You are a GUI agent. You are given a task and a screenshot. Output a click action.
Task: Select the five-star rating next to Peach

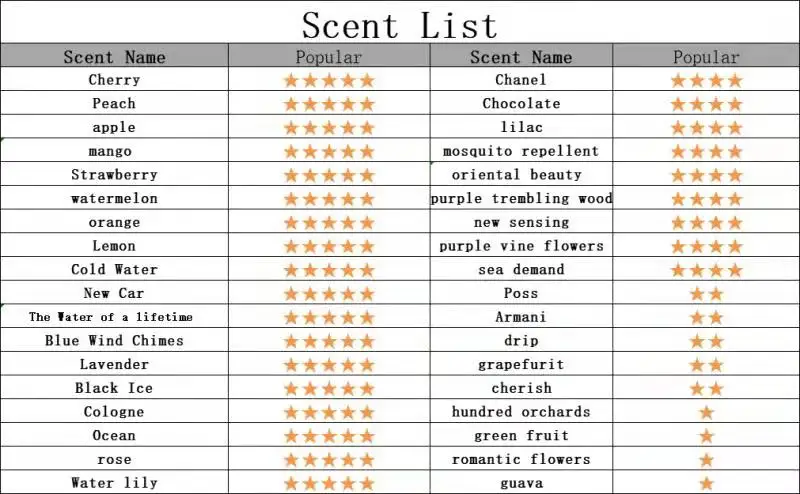point(329,104)
